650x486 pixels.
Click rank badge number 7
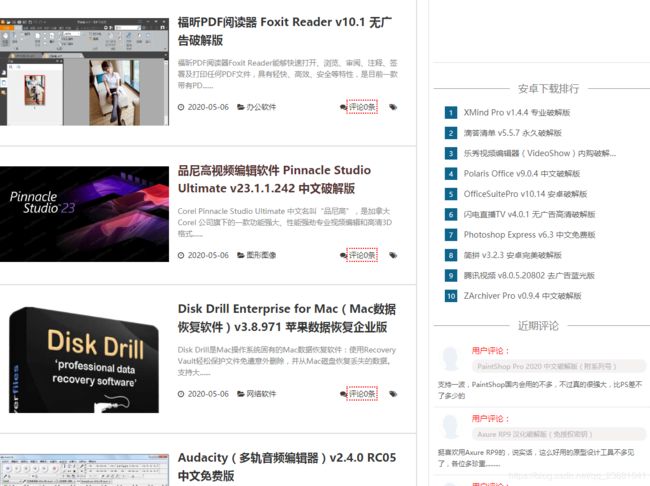(451, 235)
